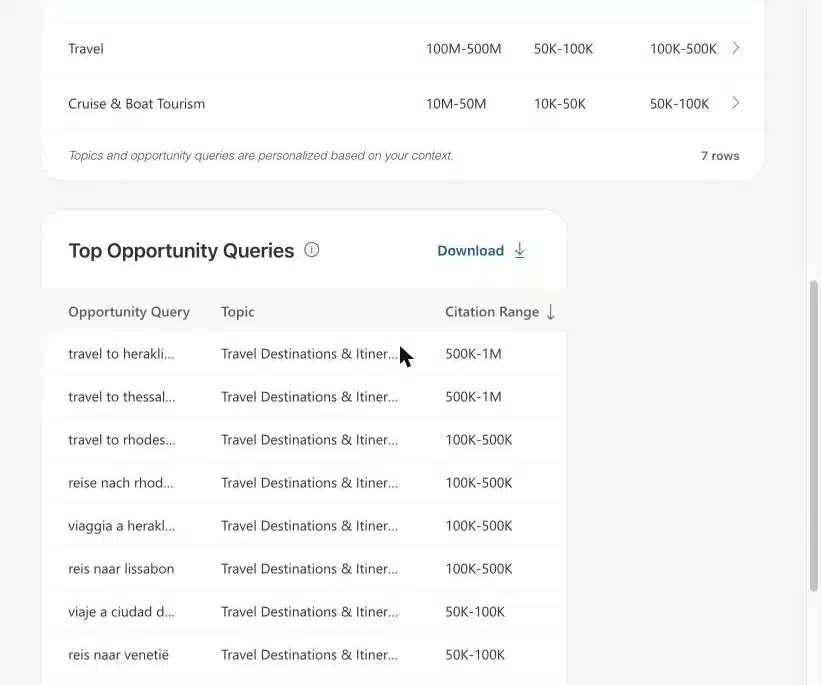
Task: Expand the Travel row chevron
Action: click(x=736, y=48)
